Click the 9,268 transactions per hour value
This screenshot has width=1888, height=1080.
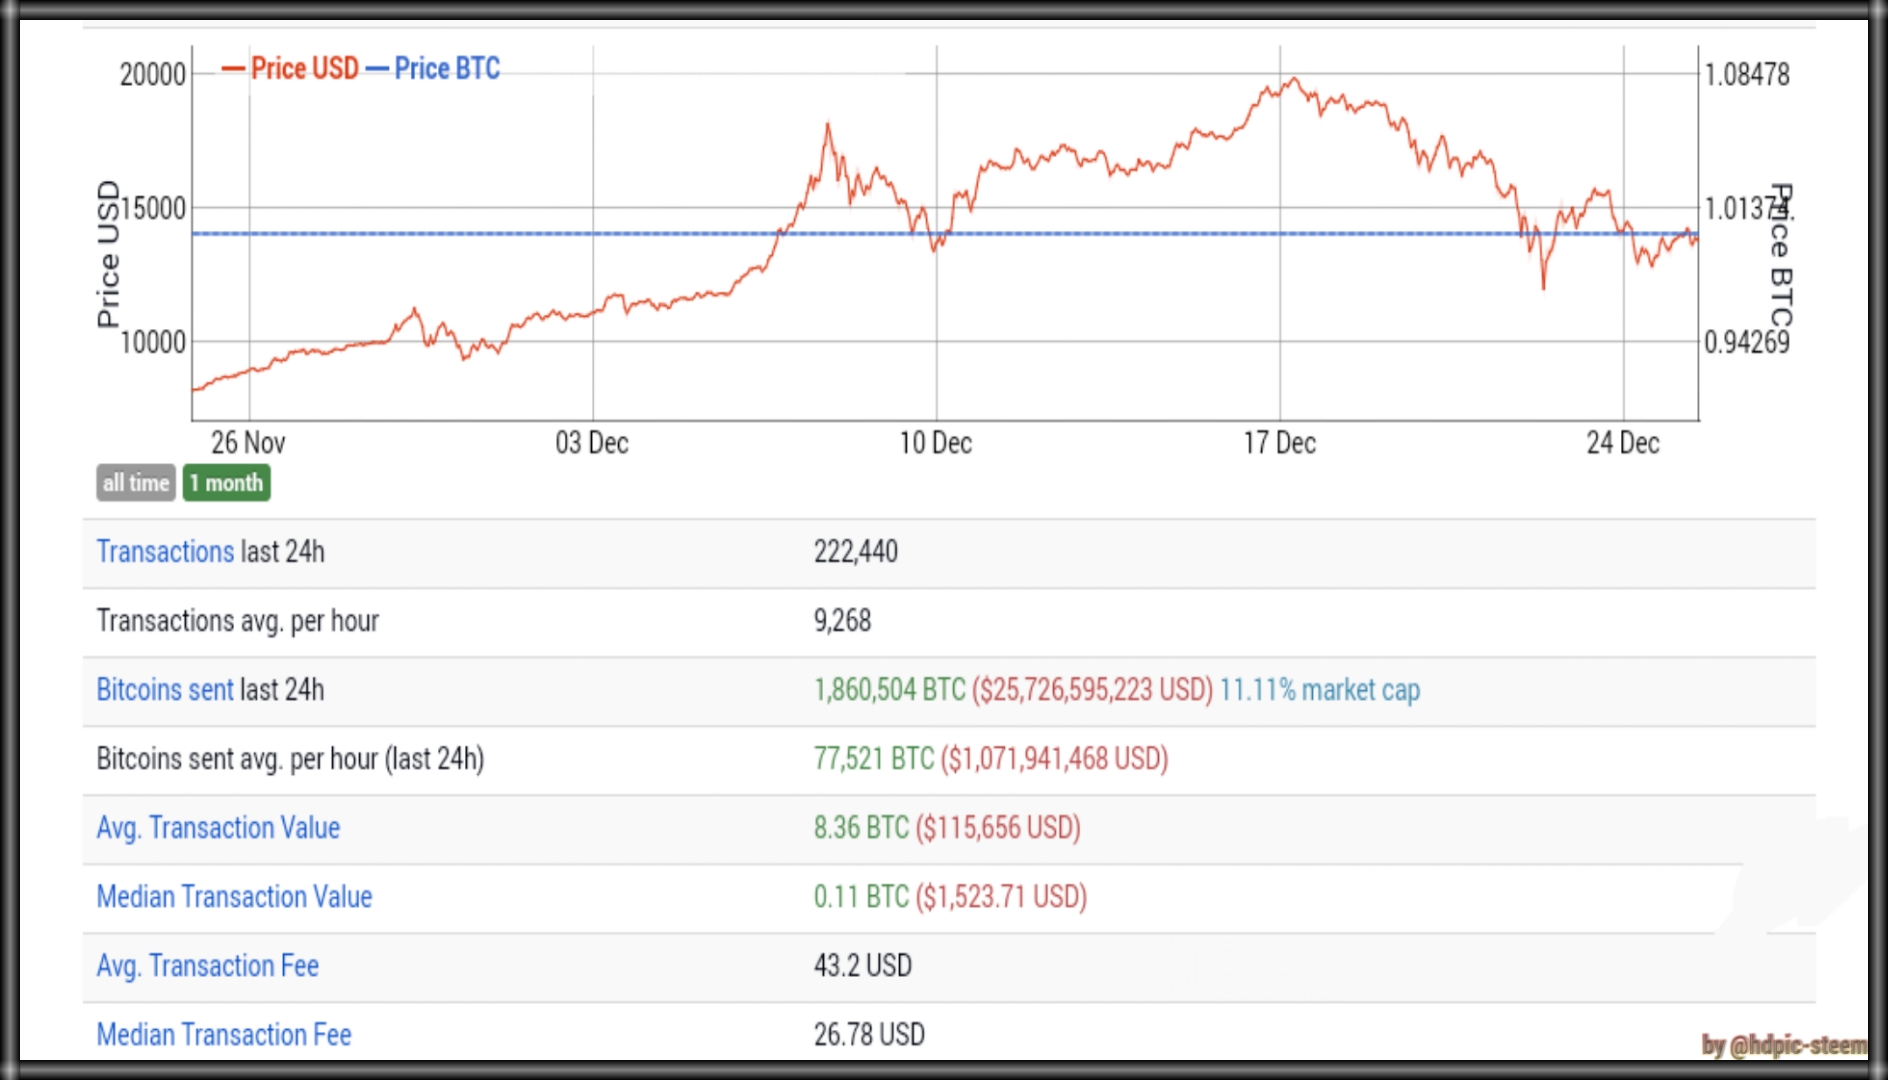[x=842, y=621]
